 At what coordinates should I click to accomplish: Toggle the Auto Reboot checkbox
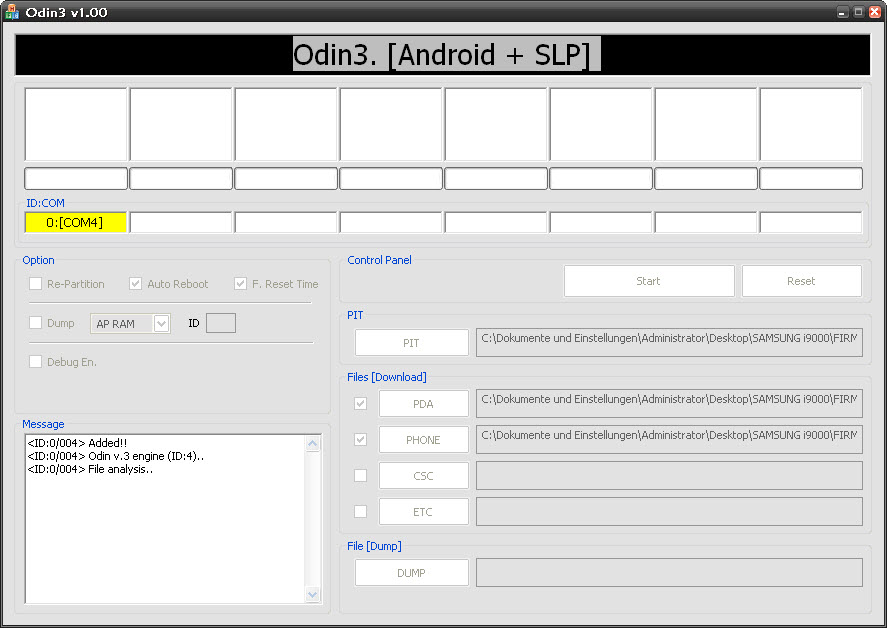point(135,283)
